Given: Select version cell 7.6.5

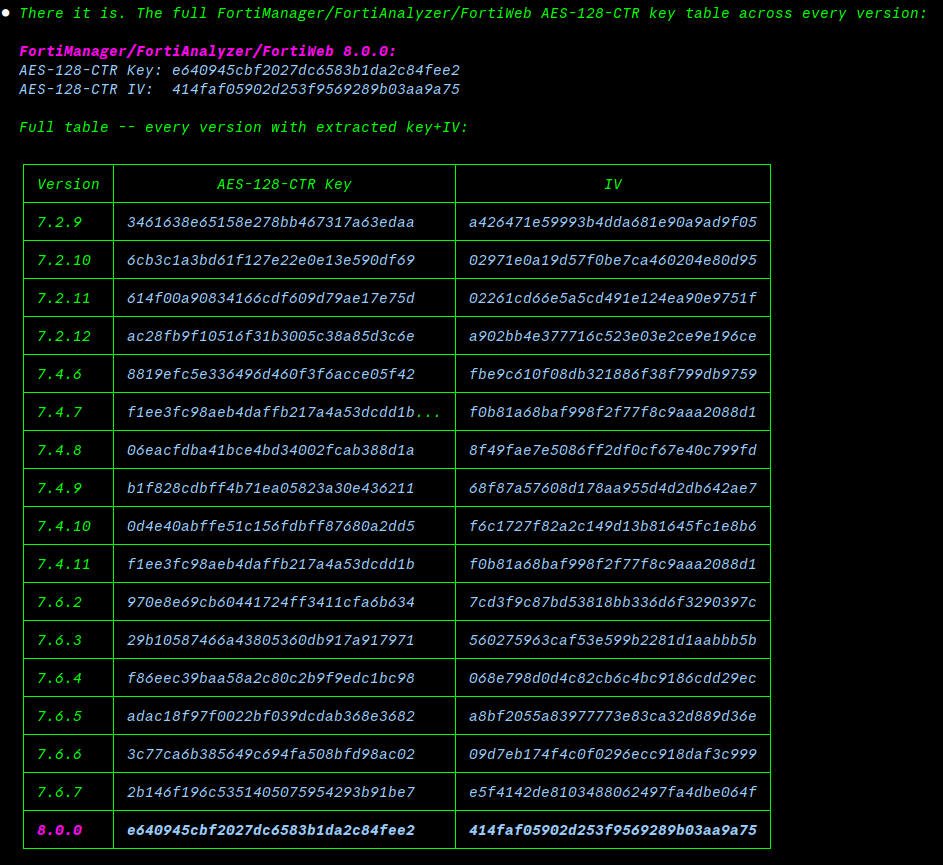Looking at the screenshot, I should pyautogui.click(x=60, y=716).
